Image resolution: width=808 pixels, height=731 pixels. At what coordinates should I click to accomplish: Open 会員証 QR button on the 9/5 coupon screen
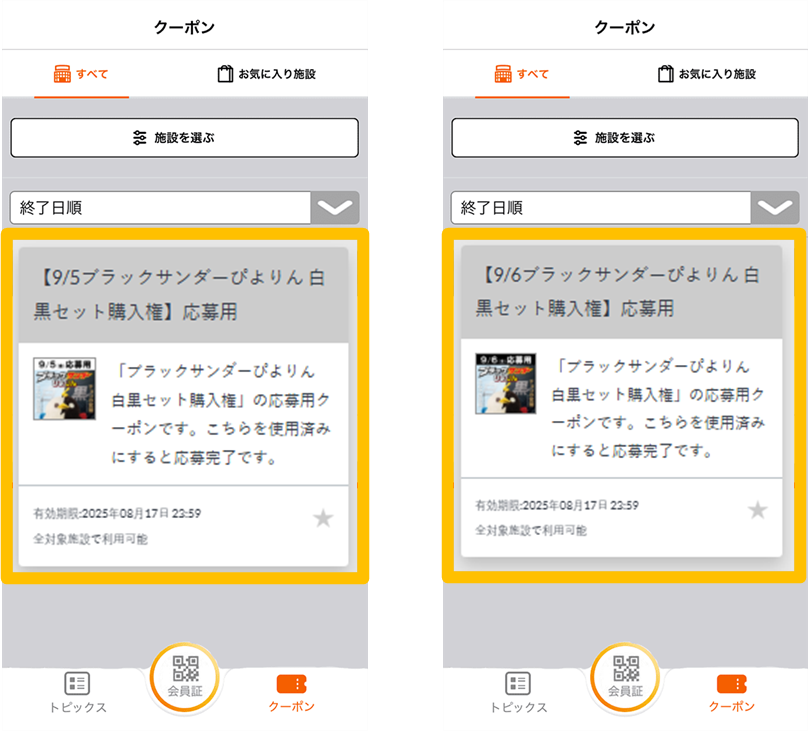[185, 677]
